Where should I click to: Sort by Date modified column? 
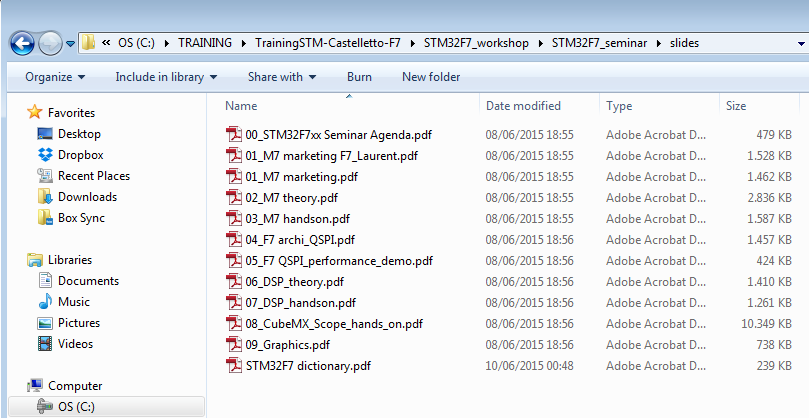(x=523, y=106)
